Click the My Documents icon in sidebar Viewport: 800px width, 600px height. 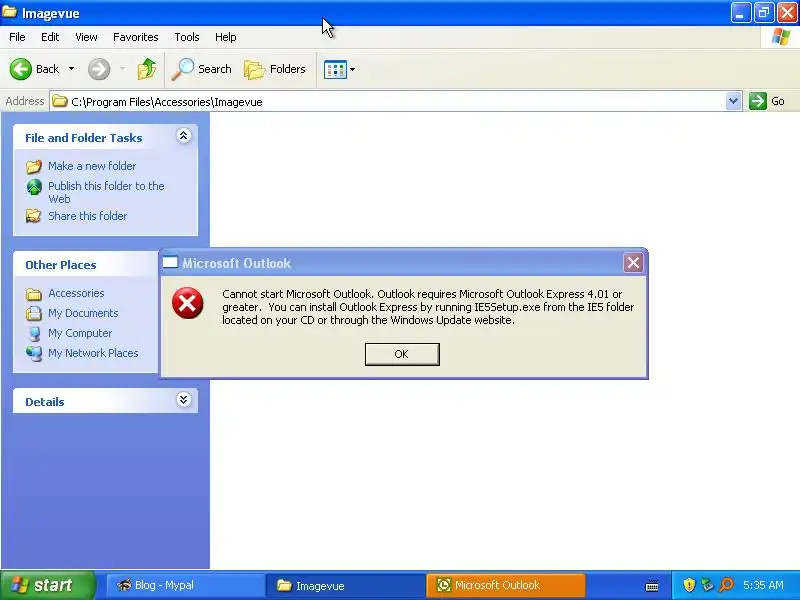point(34,313)
